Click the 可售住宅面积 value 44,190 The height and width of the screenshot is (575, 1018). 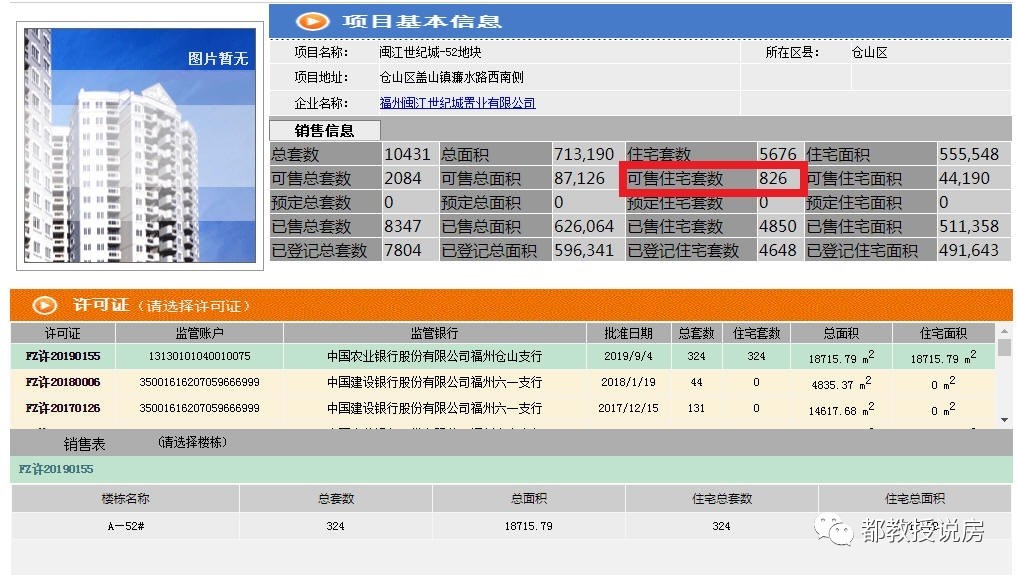click(x=964, y=178)
